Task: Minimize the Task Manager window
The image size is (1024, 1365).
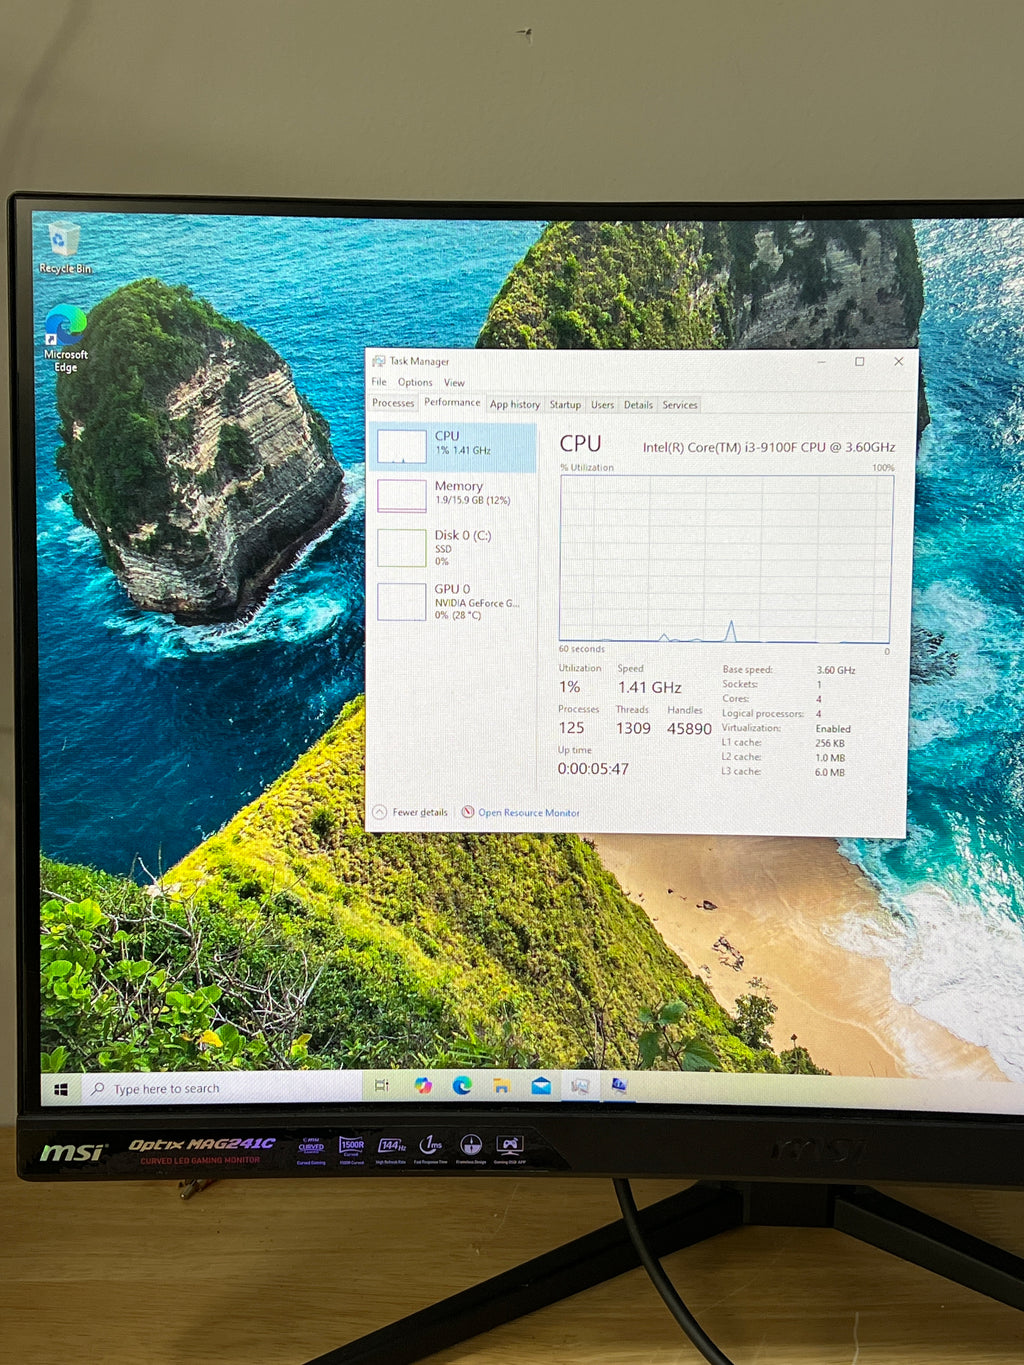Action: click(821, 362)
